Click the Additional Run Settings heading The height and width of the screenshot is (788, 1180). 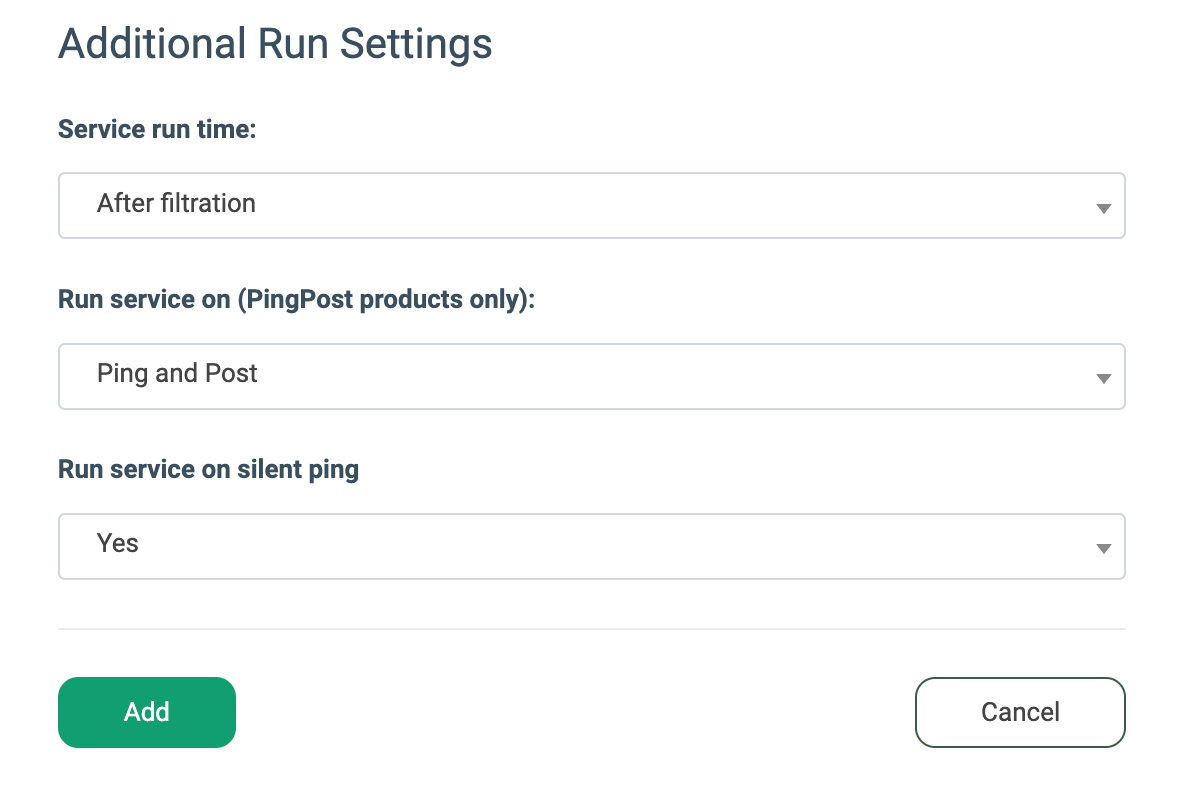click(x=275, y=44)
